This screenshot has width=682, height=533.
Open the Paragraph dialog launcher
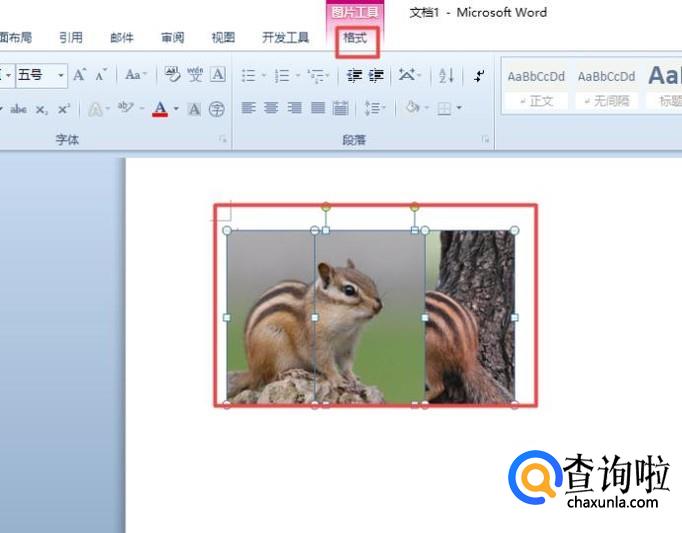tap(485, 139)
